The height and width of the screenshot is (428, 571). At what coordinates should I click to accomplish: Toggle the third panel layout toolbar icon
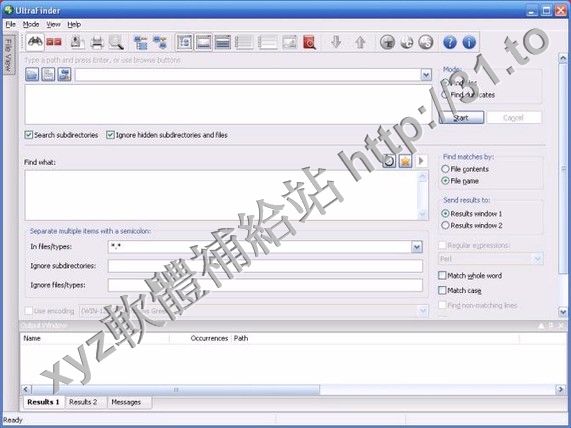223,42
